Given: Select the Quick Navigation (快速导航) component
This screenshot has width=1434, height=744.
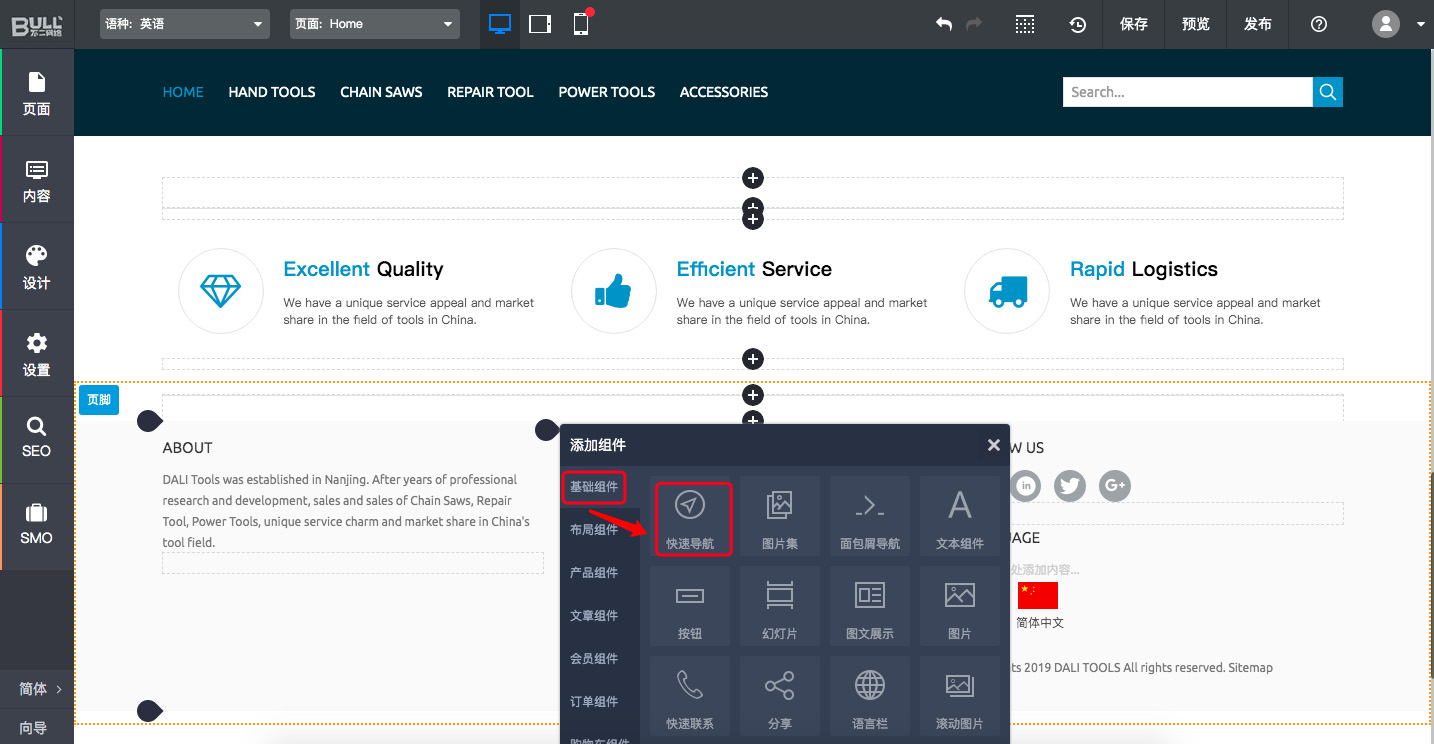Looking at the screenshot, I should pos(692,518).
